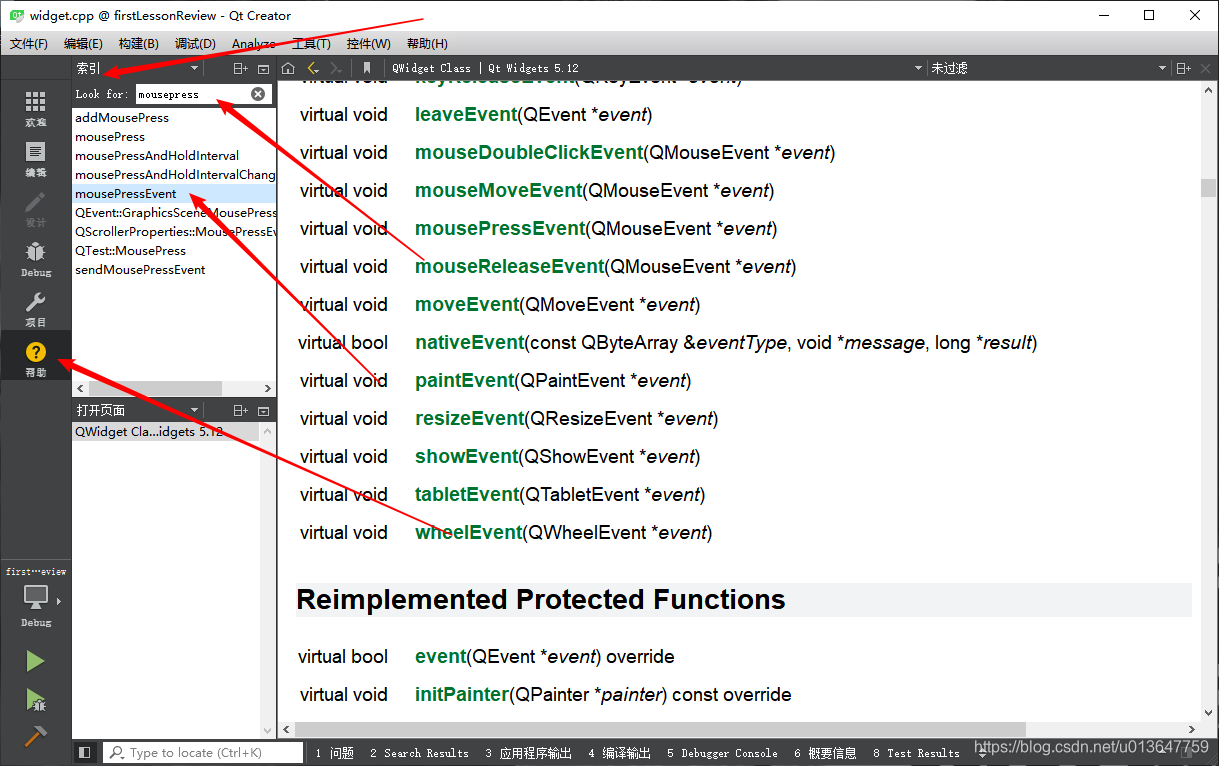1219x766 pixels.
Task: Open the open pages view dropdown
Action: click(x=138, y=410)
